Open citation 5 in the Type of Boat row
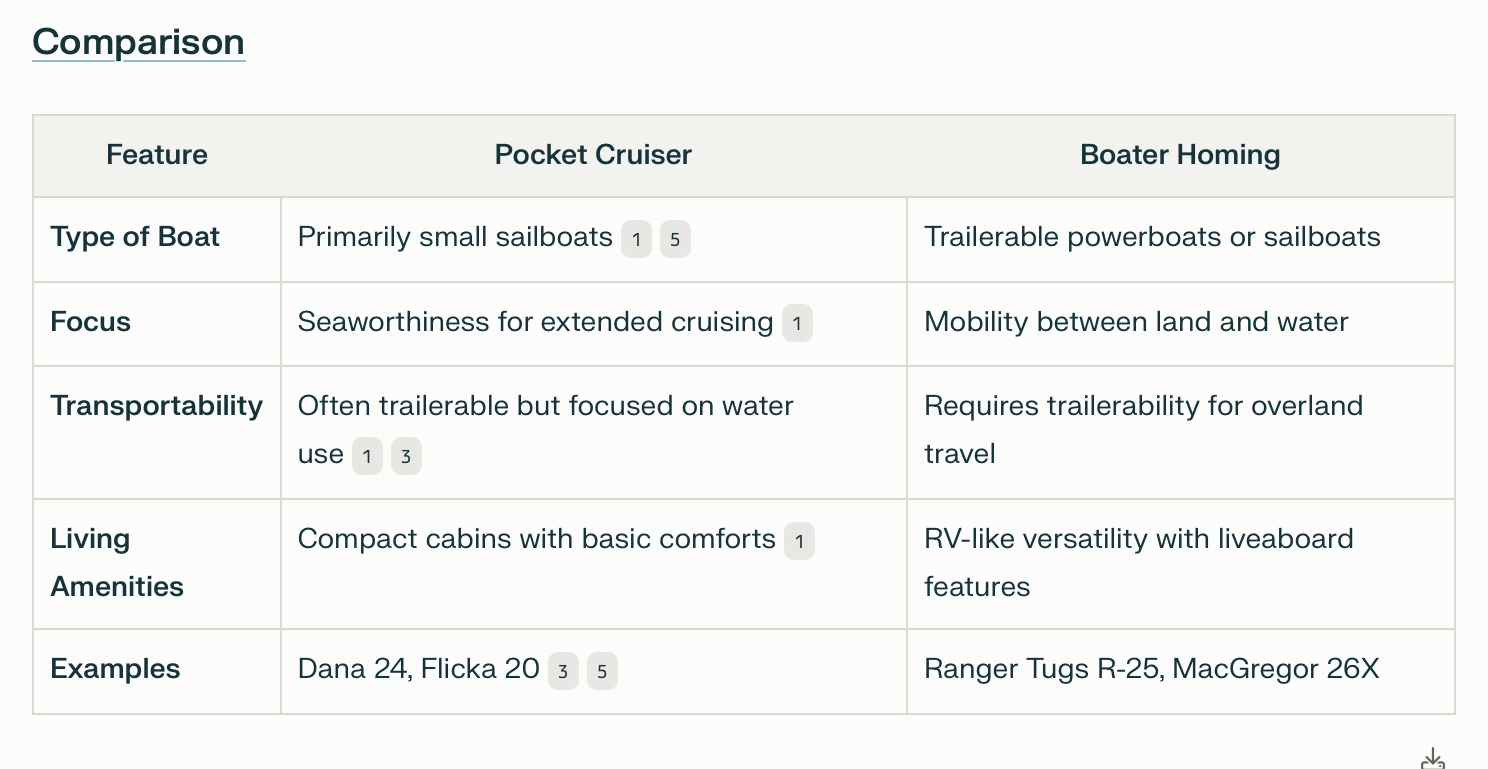Image resolution: width=1488 pixels, height=769 pixels. click(x=675, y=240)
